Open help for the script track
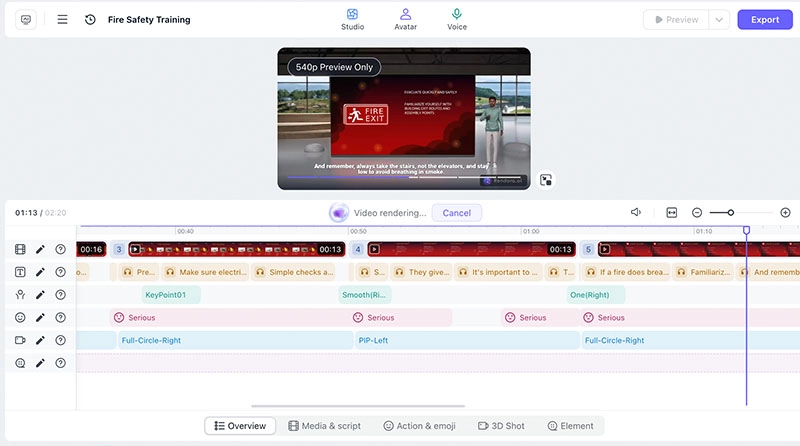The width and height of the screenshot is (800, 446). point(60,272)
